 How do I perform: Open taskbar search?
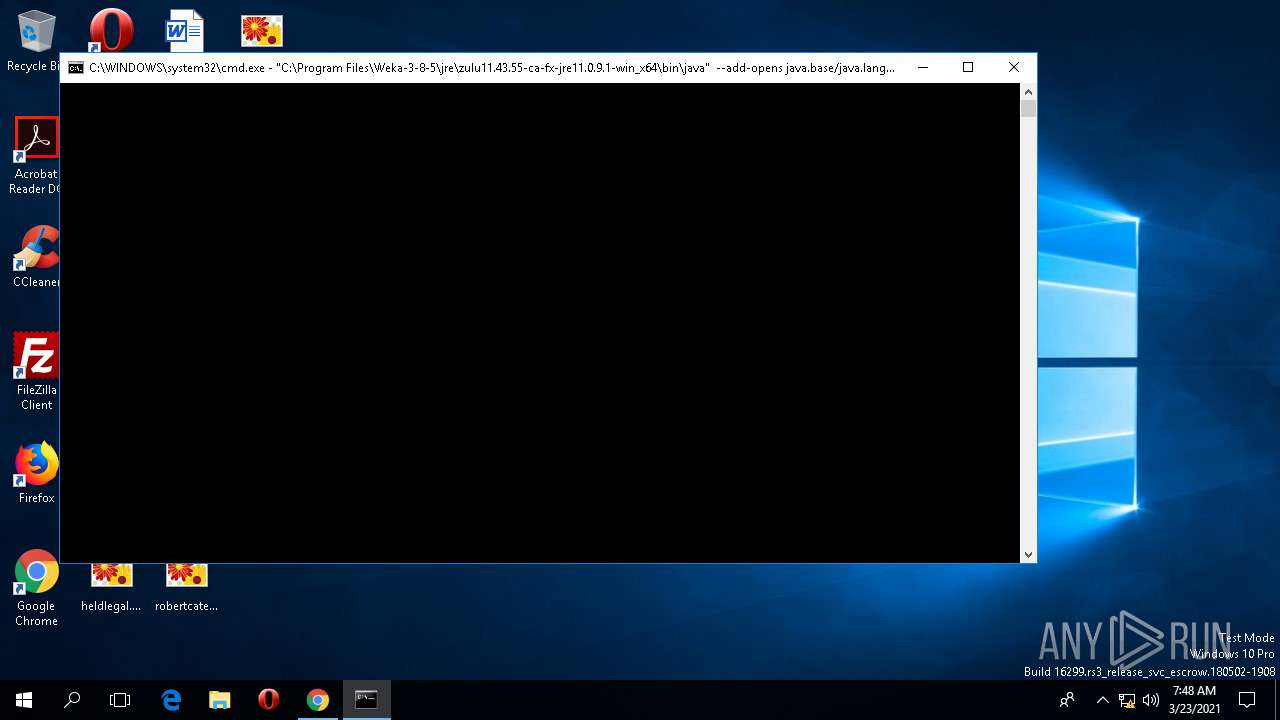[x=72, y=700]
